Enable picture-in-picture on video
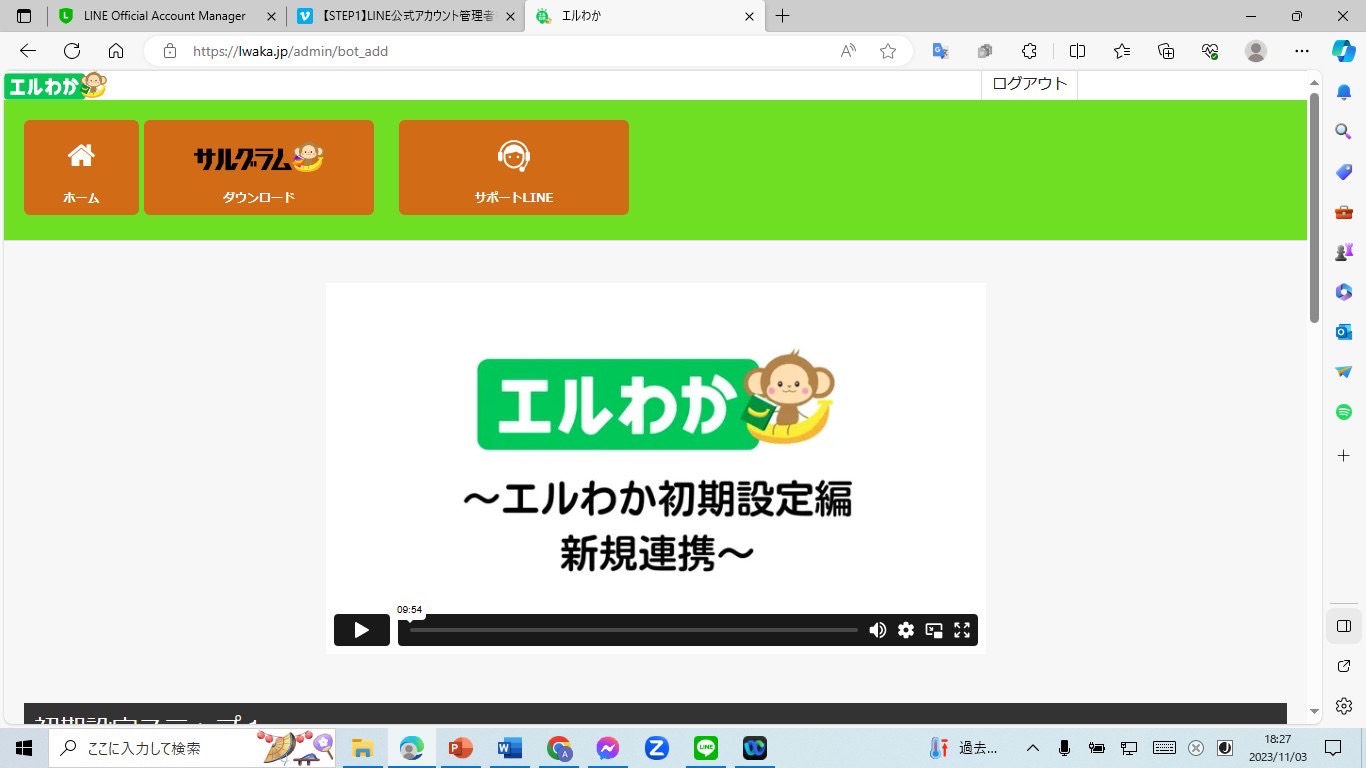1366x768 pixels. (x=934, y=630)
